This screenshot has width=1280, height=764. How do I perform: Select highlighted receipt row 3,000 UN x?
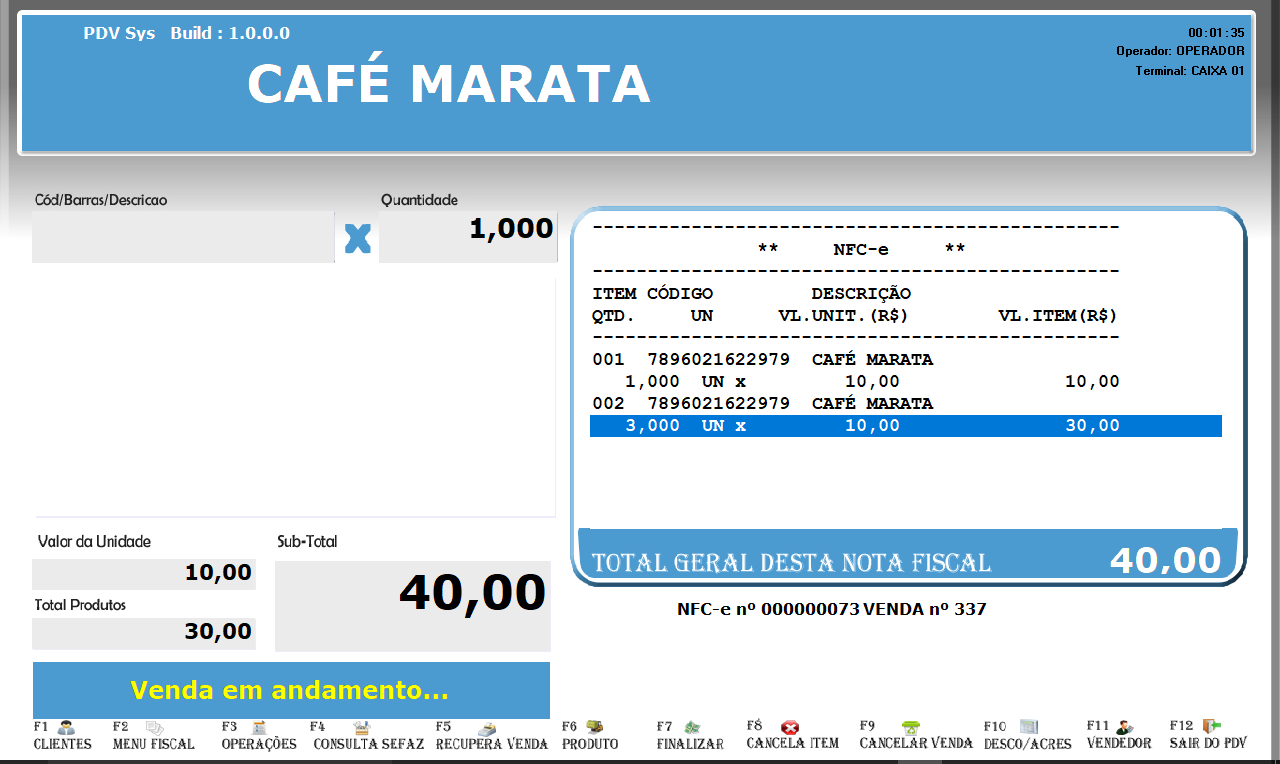pyautogui.click(x=906, y=426)
